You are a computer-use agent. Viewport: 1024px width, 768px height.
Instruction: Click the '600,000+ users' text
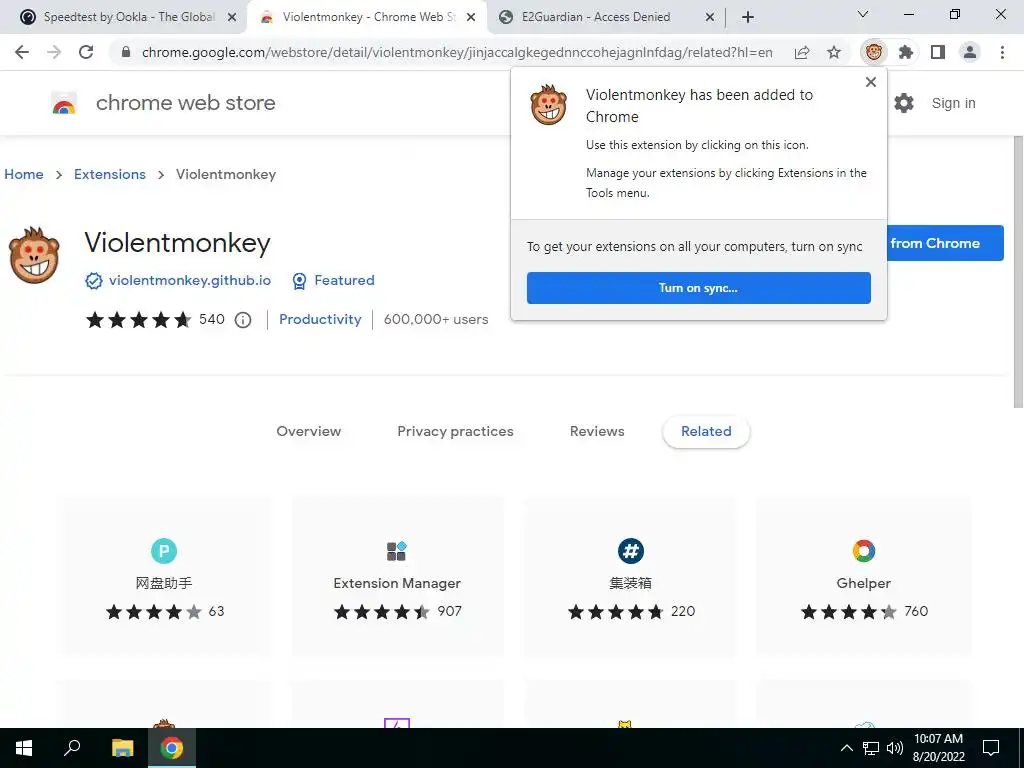(x=436, y=319)
